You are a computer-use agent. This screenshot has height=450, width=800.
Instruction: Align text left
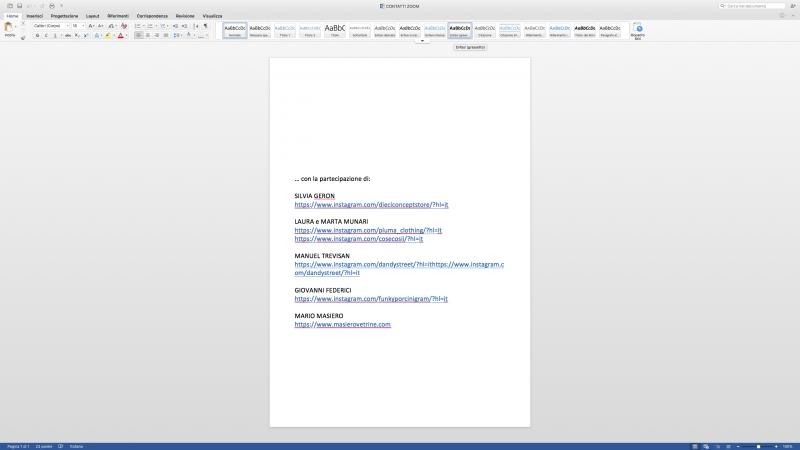pos(139,36)
